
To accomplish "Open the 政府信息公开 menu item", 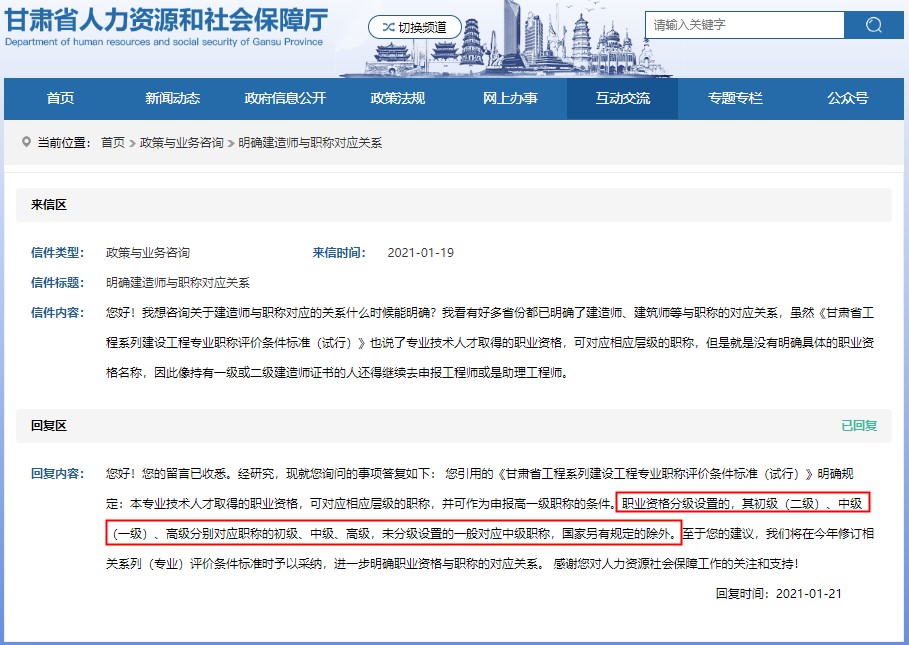I will tap(283, 100).
